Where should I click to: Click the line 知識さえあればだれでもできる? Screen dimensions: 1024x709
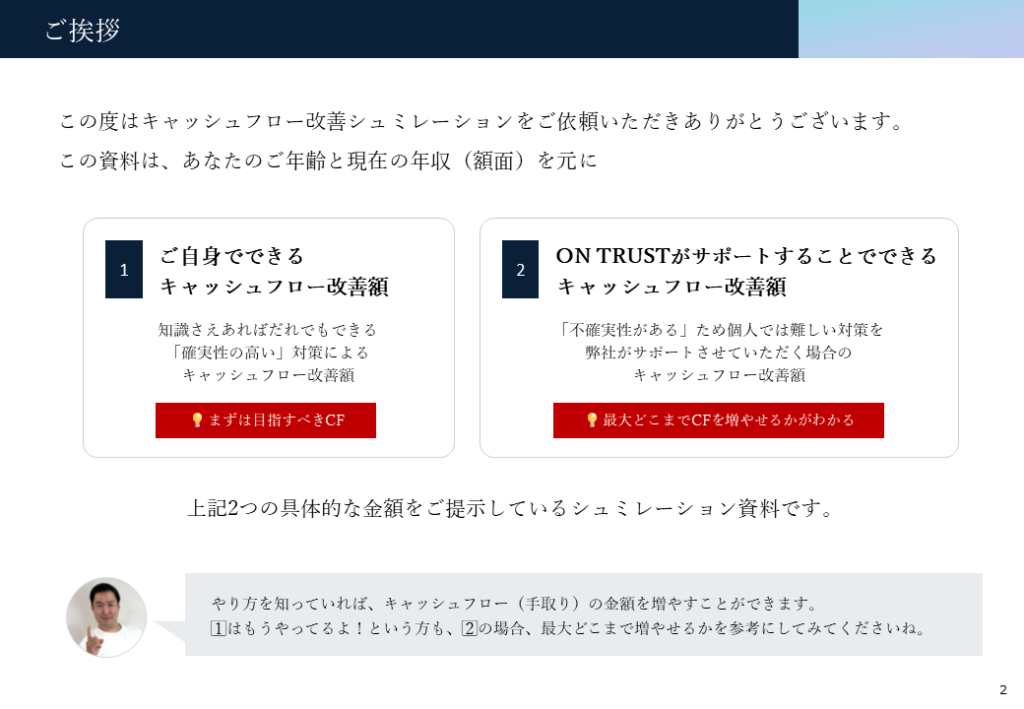pos(268,330)
